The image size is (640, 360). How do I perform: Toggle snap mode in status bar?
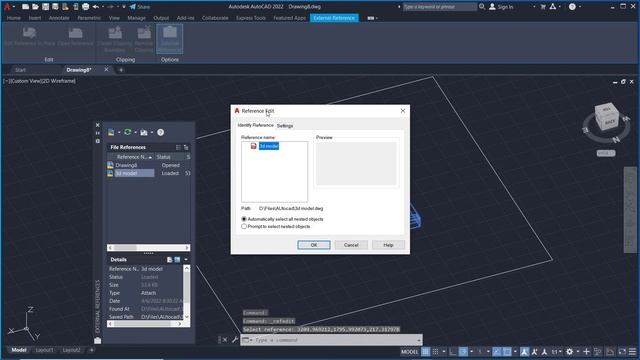tap(436, 351)
